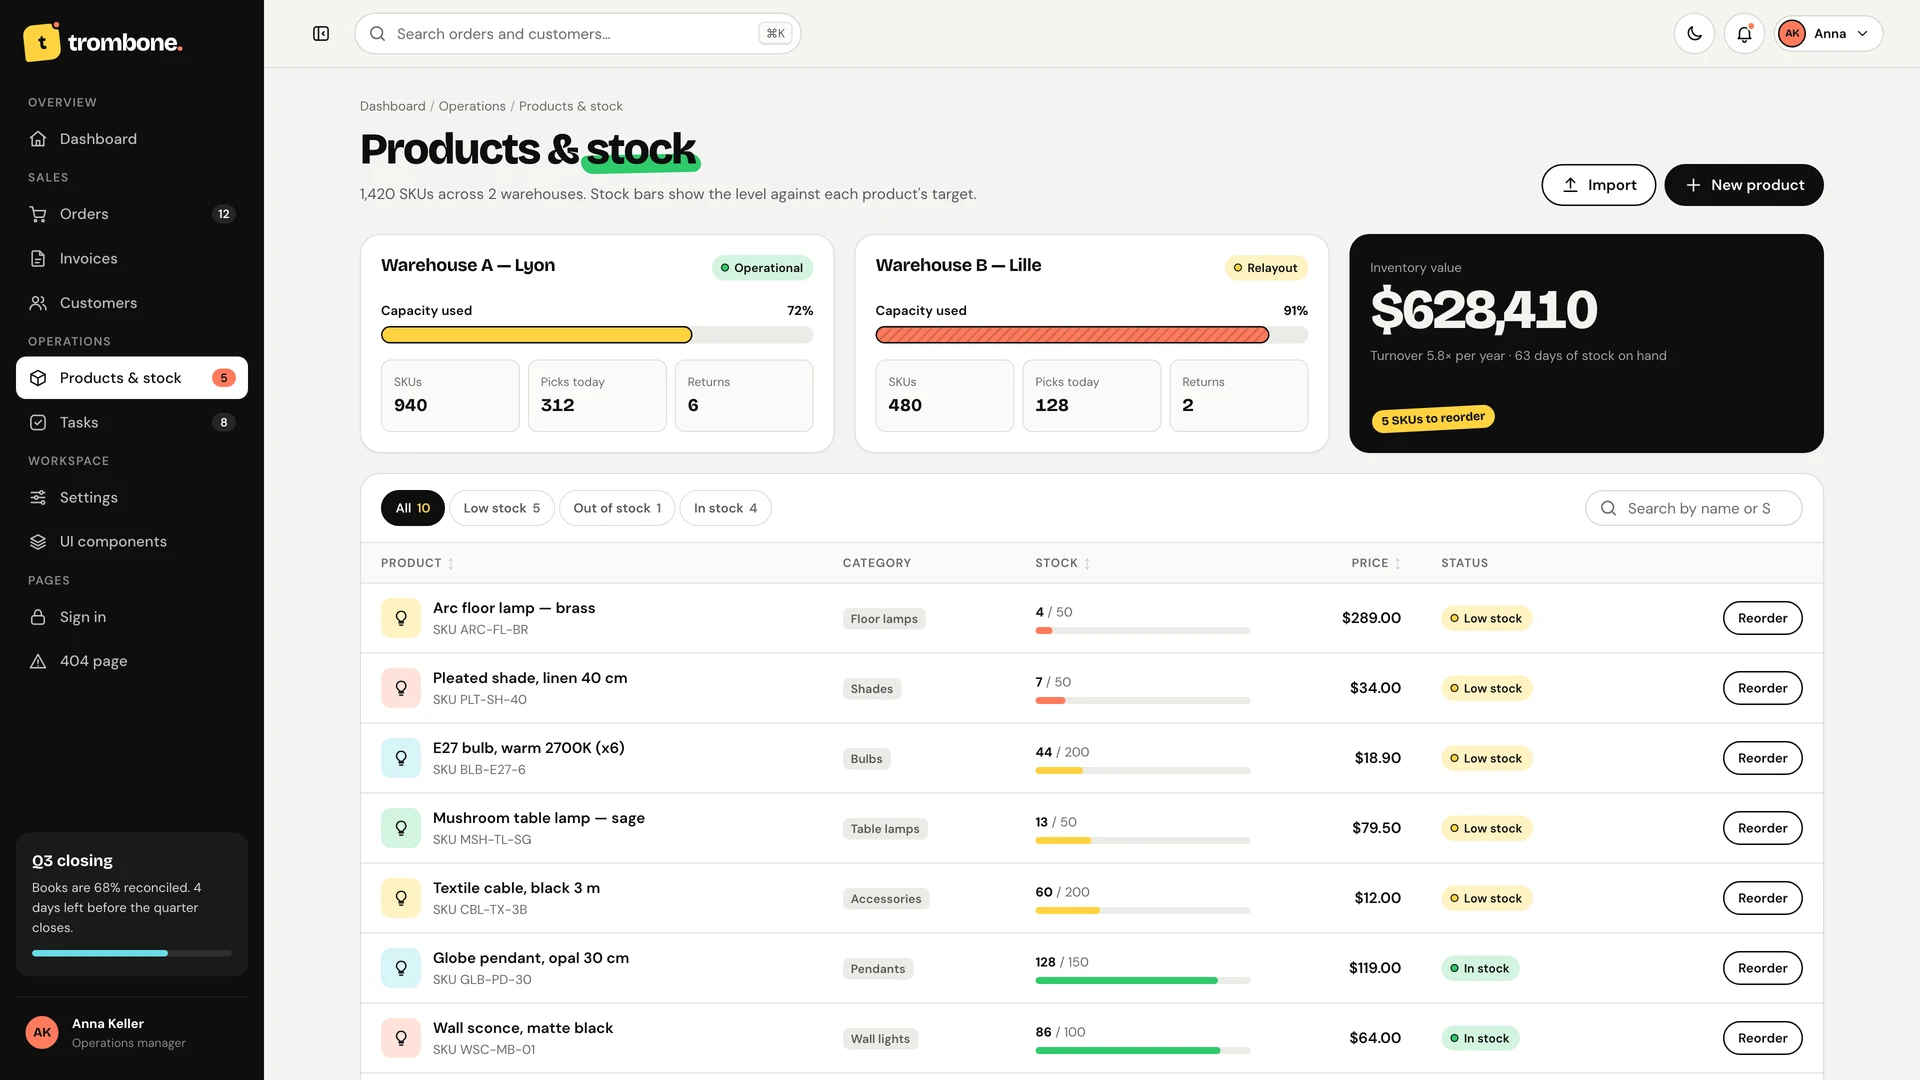
Task: Reorder E27 bulb, warm 2700K
Action: coord(1762,758)
